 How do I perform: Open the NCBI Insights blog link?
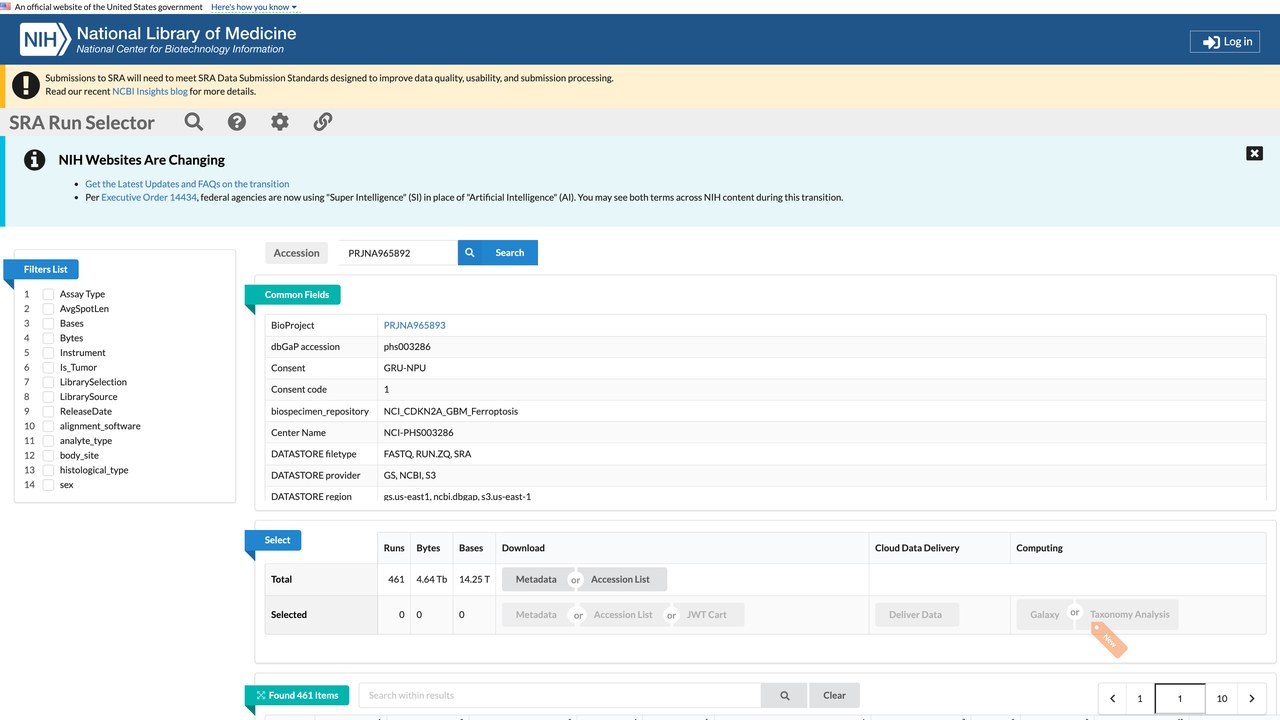click(150, 91)
